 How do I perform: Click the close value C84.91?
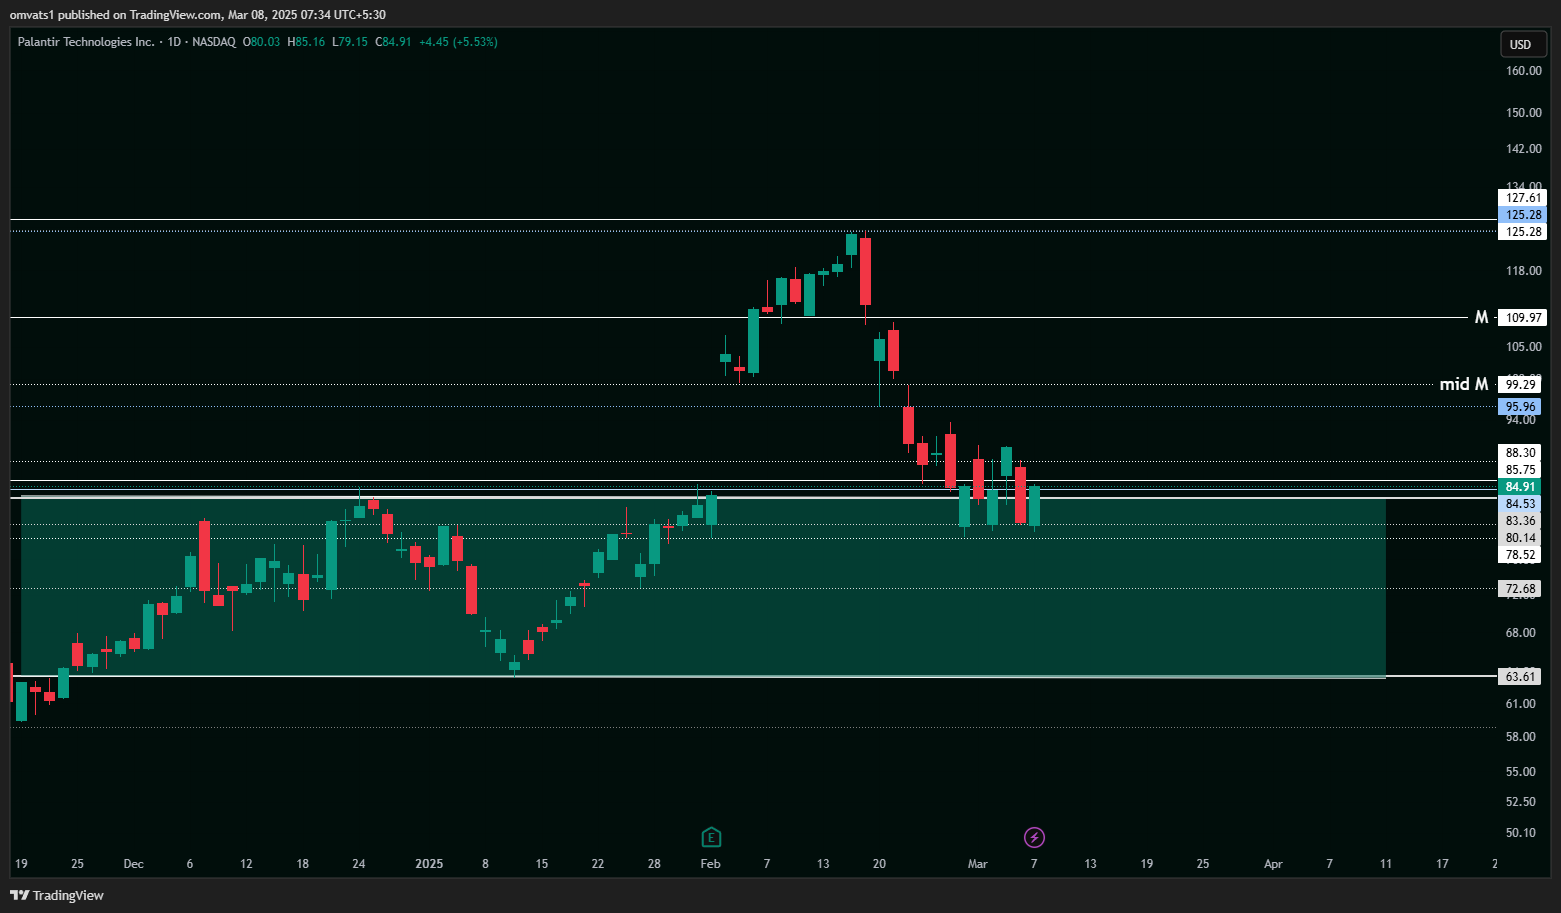(x=394, y=42)
